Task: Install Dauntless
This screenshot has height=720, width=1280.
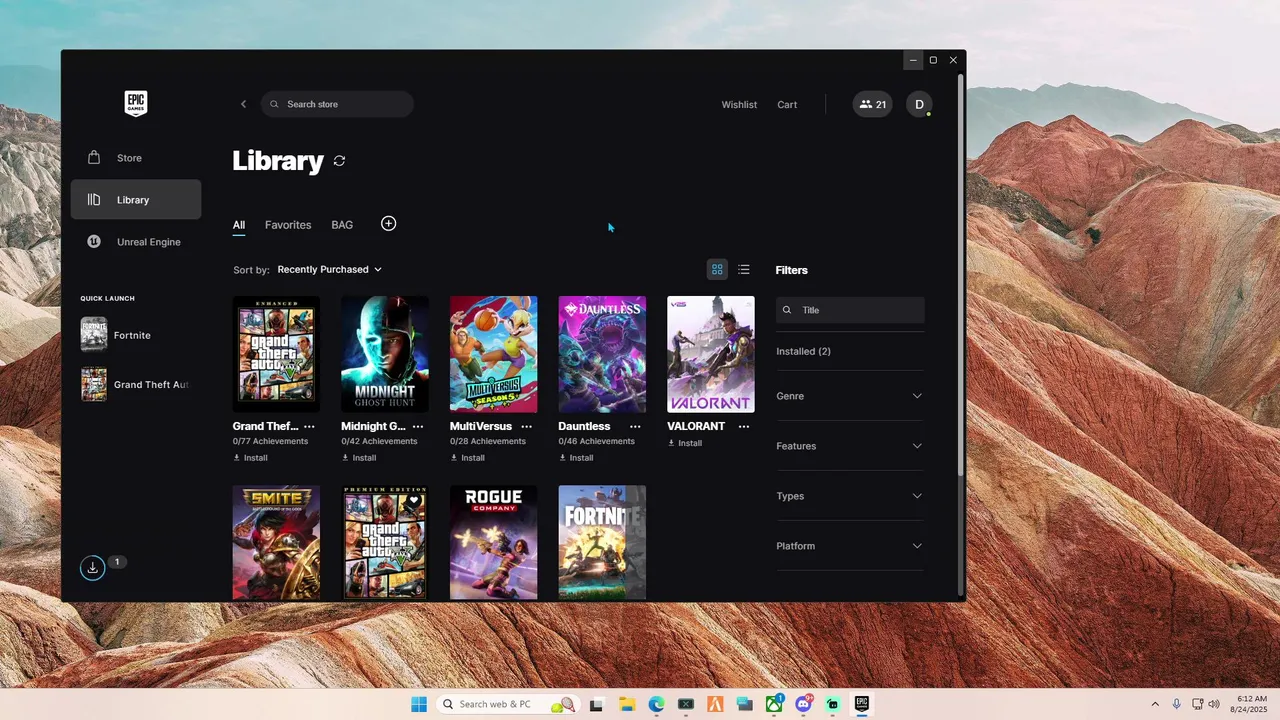Action: click(x=576, y=458)
